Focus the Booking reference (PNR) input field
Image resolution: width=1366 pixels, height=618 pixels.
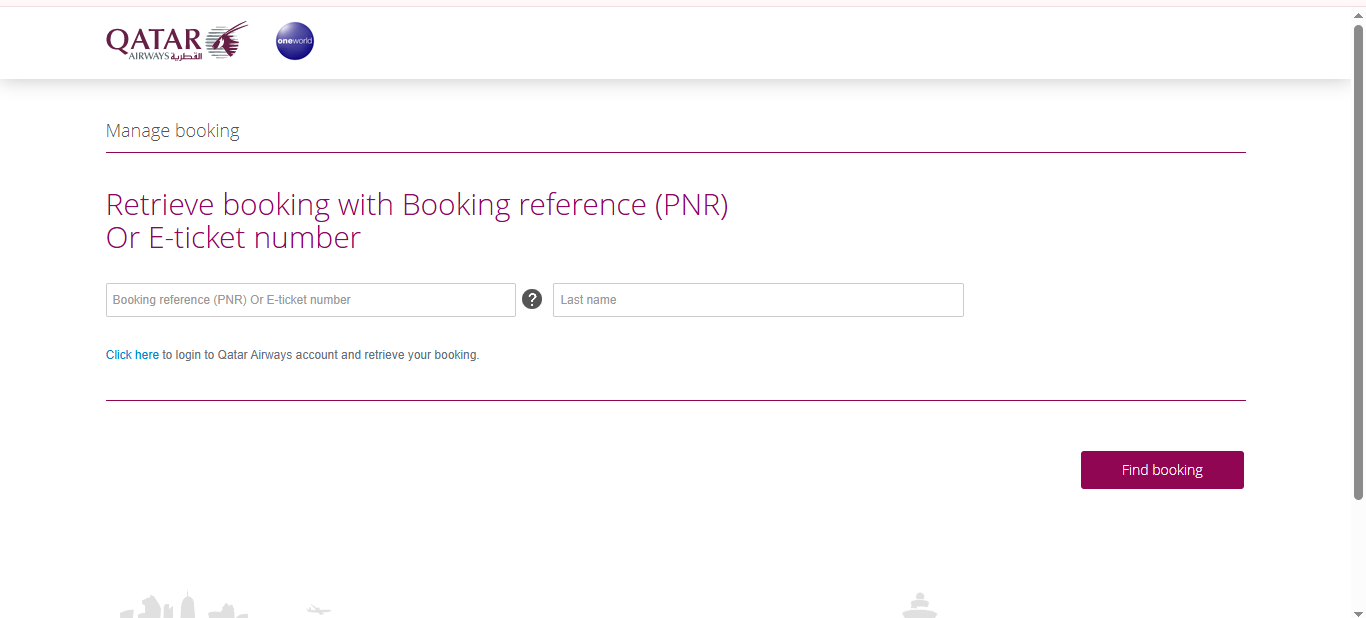[311, 300]
